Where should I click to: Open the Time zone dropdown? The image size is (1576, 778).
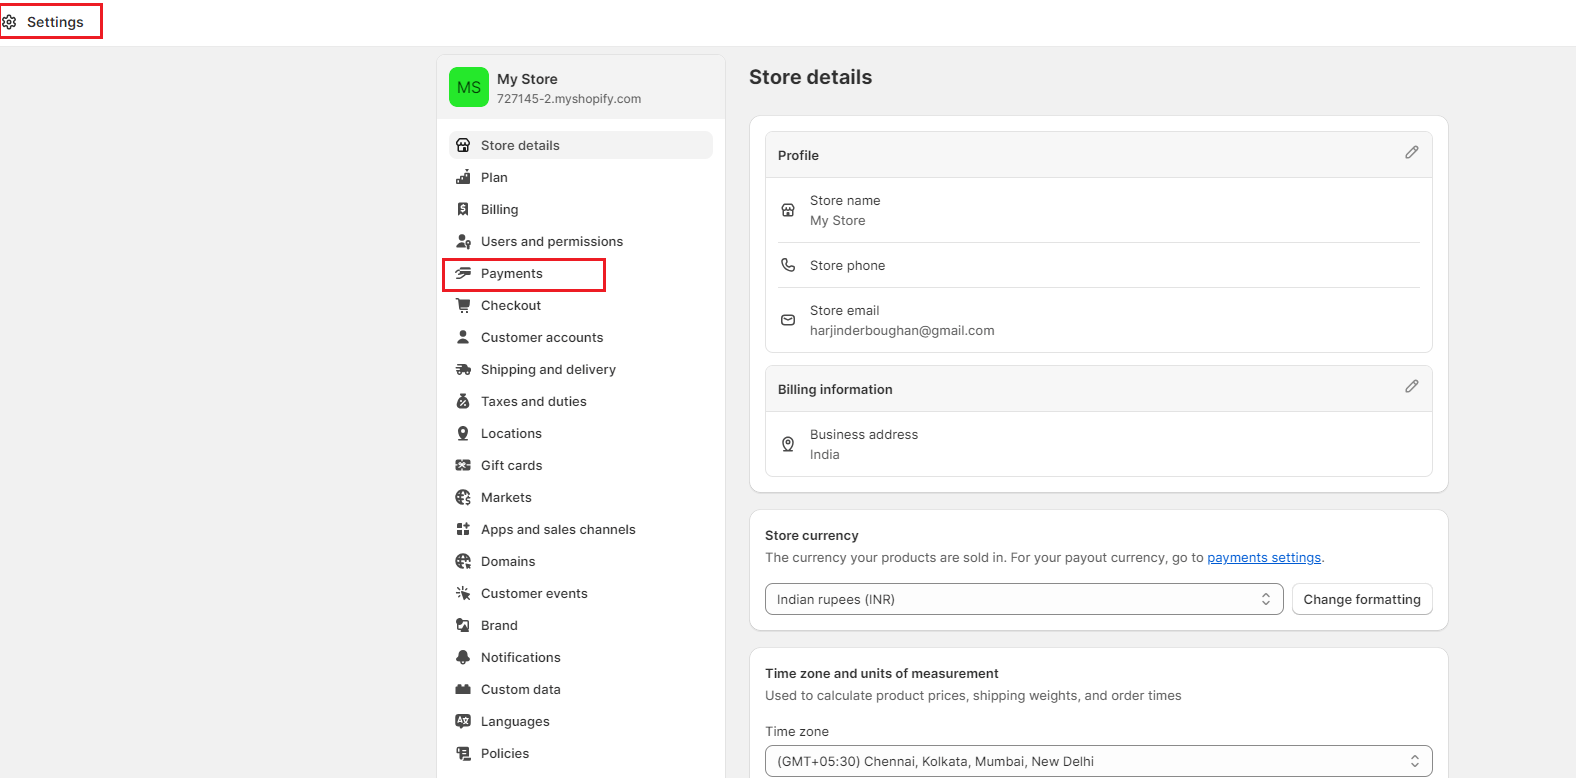coord(1098,761)
